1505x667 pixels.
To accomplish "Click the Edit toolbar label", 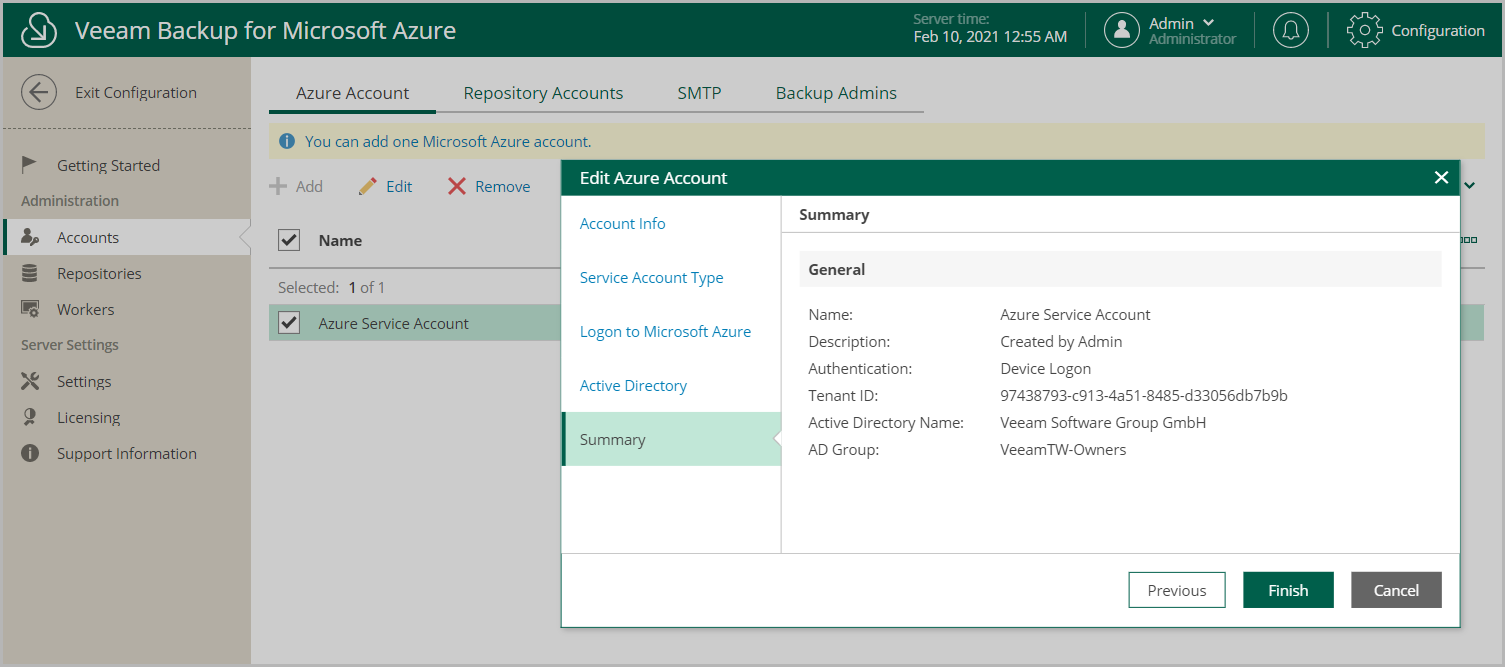I will (x=399, y=186).
